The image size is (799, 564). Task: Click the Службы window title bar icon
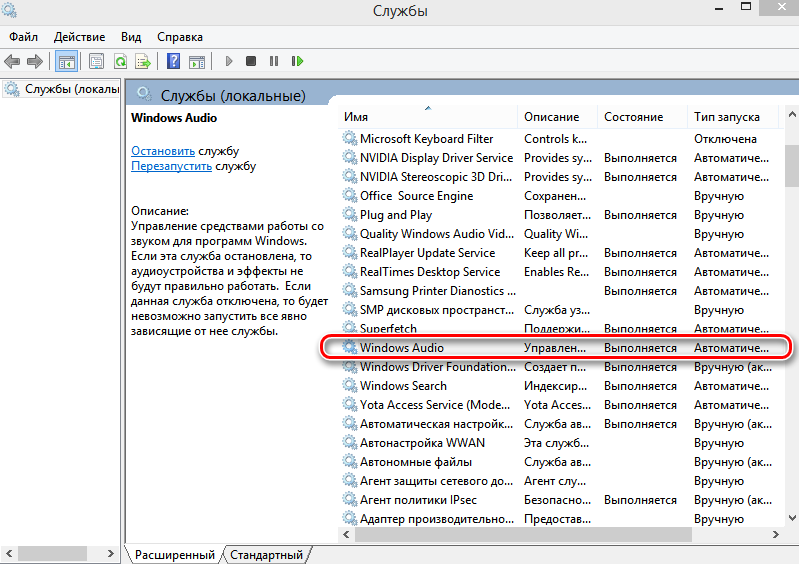pos(9,10)
